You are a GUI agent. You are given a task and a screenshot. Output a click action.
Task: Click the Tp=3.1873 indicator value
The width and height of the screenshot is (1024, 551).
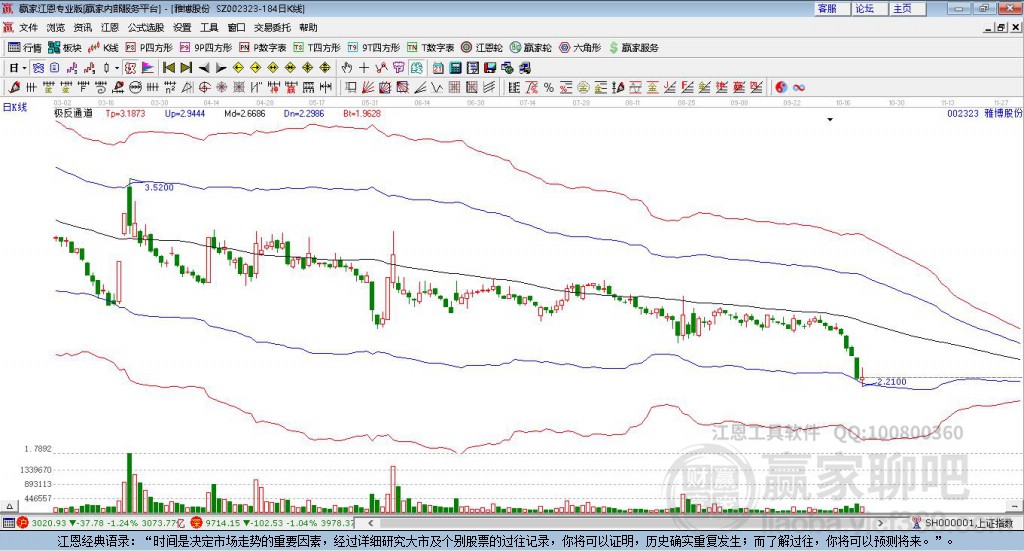[x=125, y=114]
